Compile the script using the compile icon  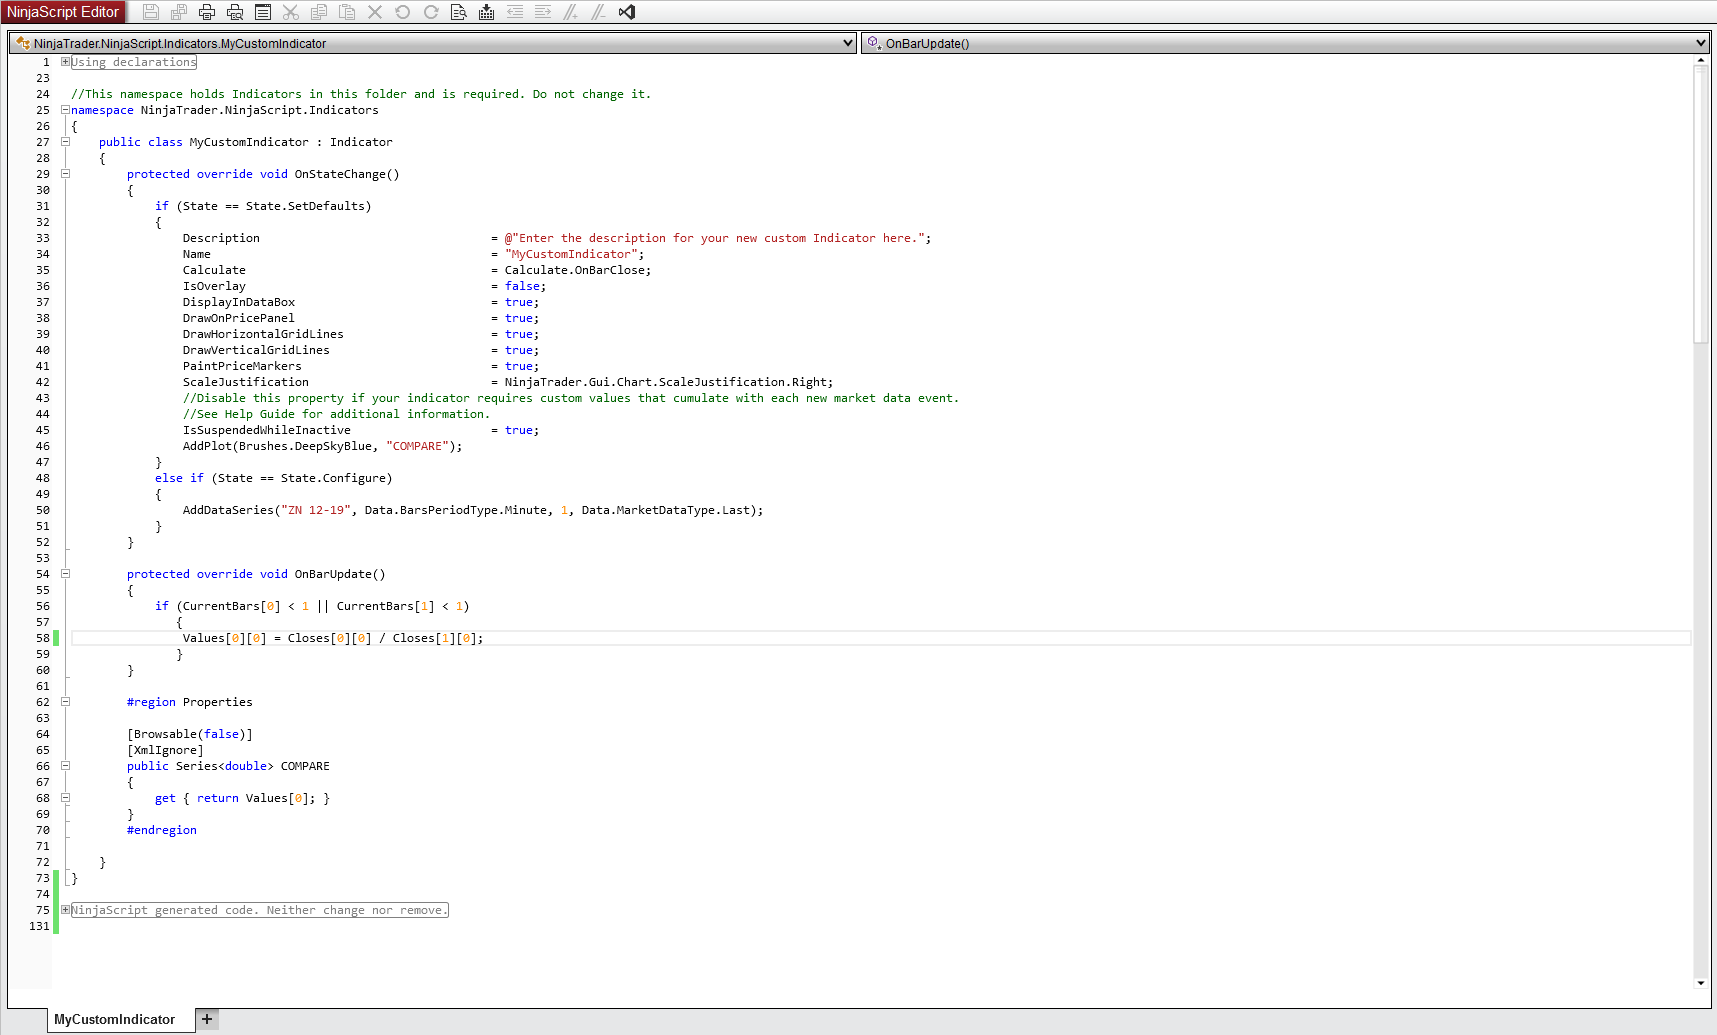click(487, 12)
